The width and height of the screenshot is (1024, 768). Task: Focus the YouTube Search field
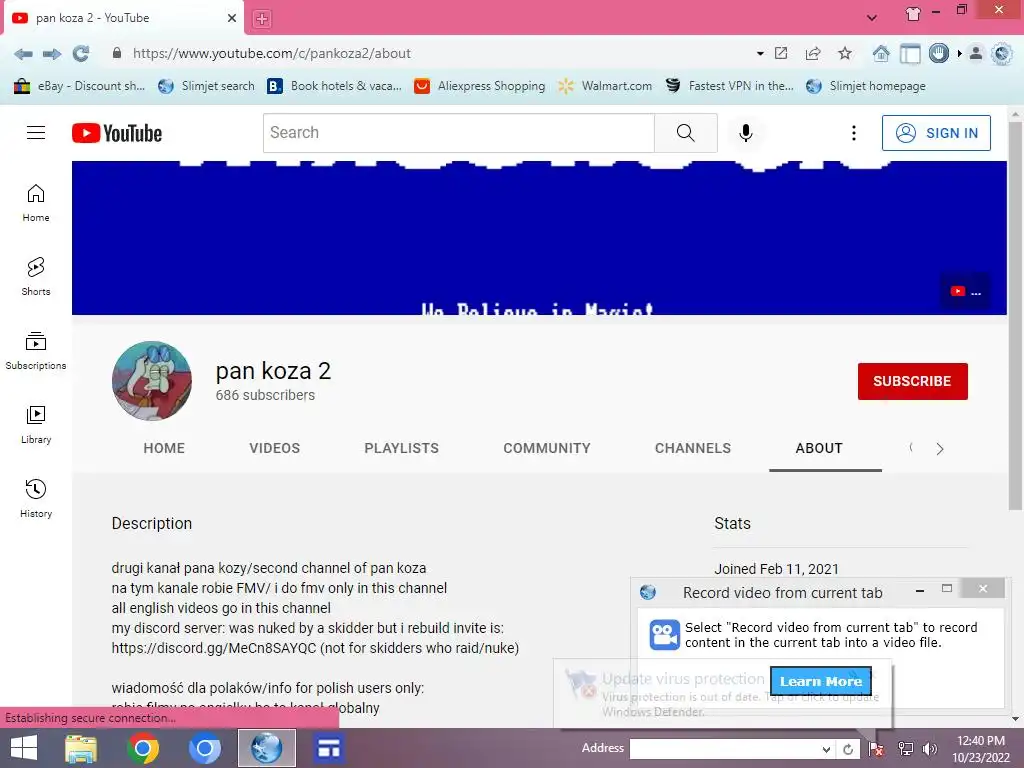tap(458, 133)
